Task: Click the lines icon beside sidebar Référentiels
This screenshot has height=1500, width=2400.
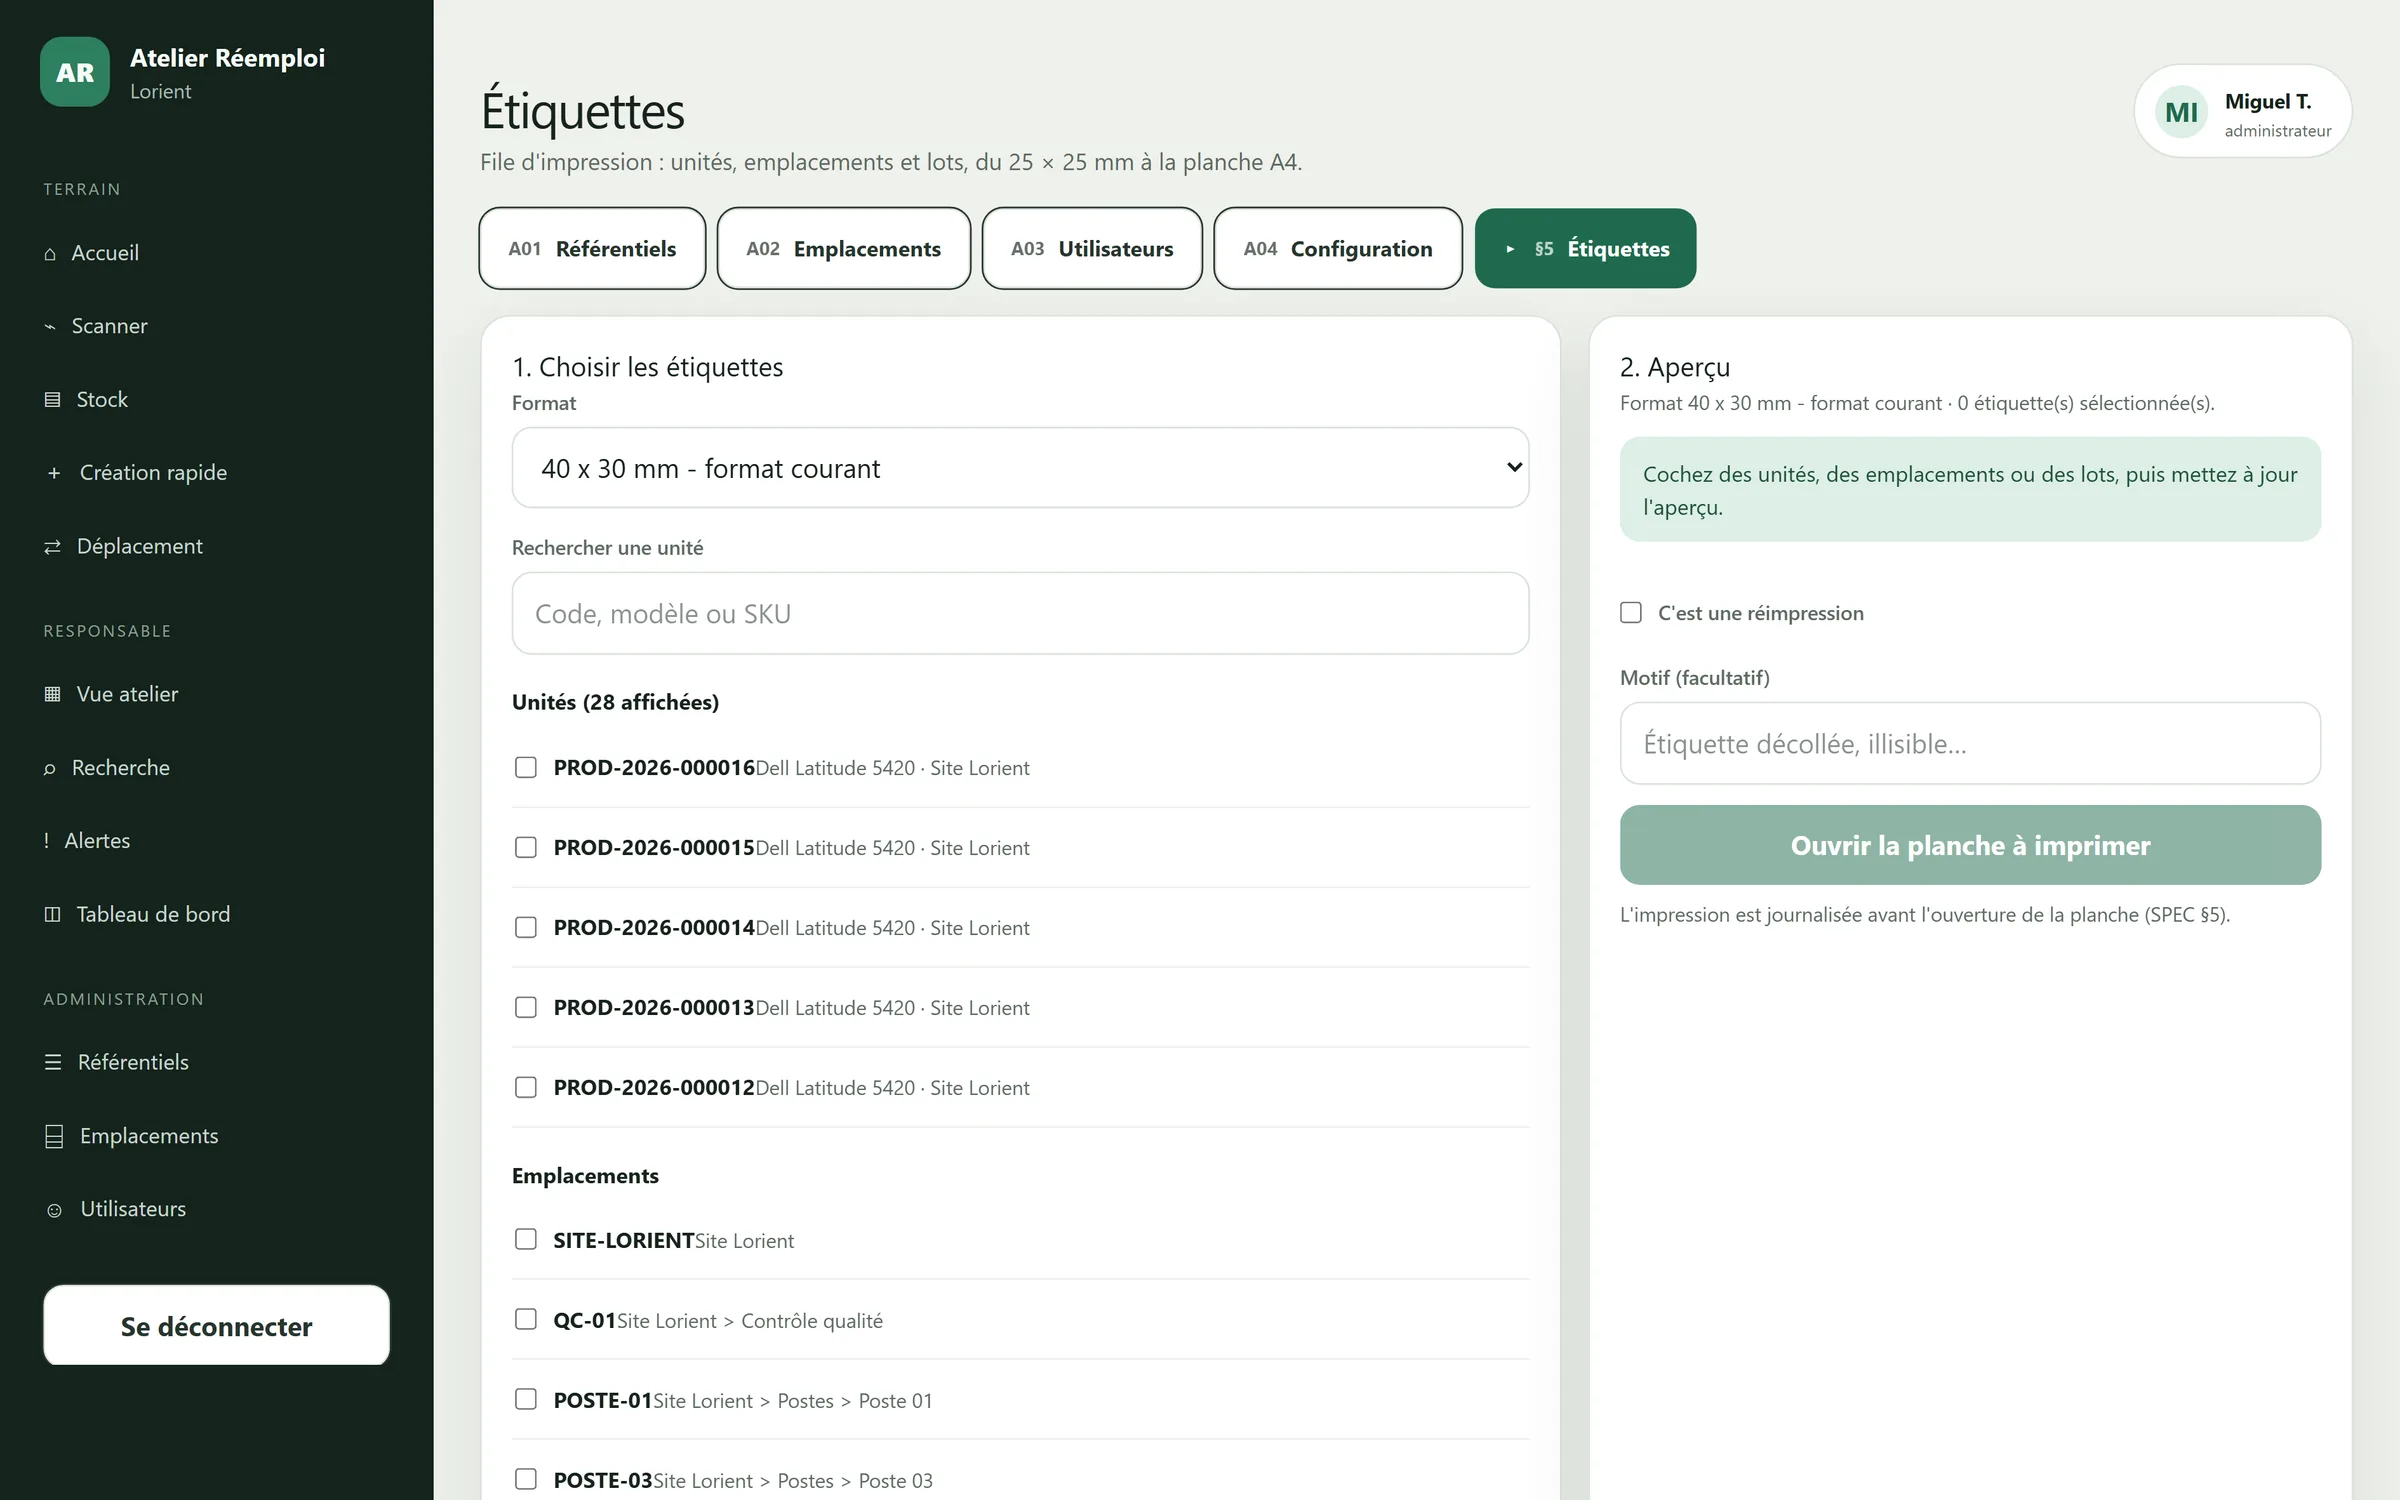Action: (53, 1062)
